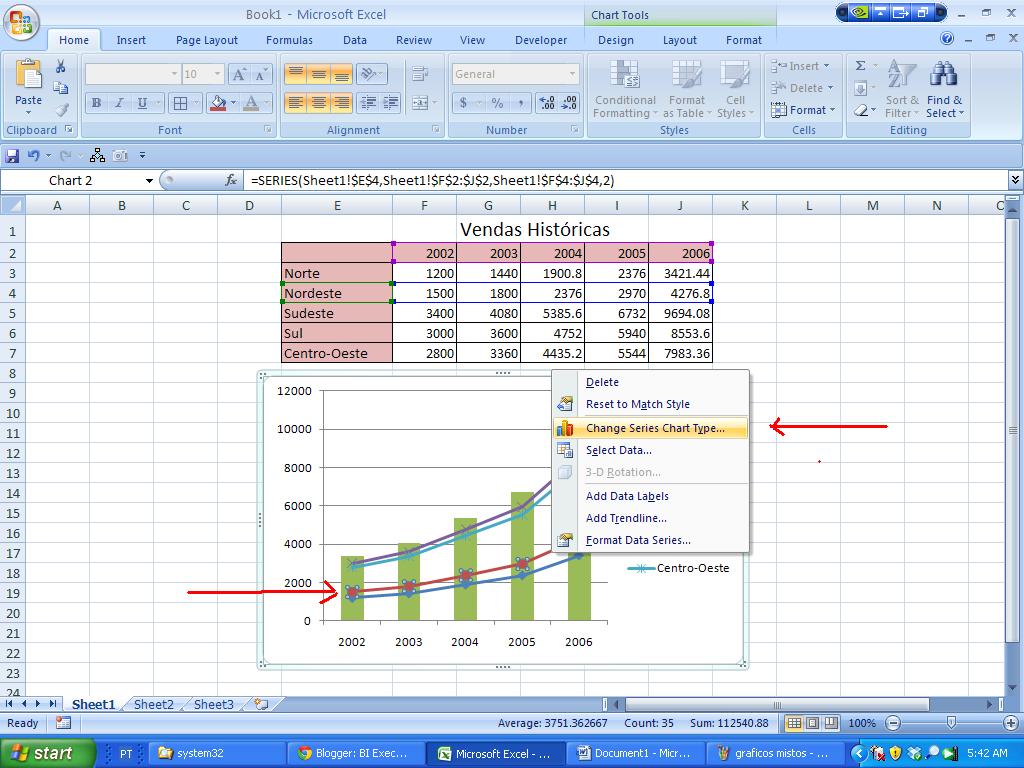Expand the Name Box dropdown arrow
The height and width of the screenshot is (768, 1024).
[149, 181]
